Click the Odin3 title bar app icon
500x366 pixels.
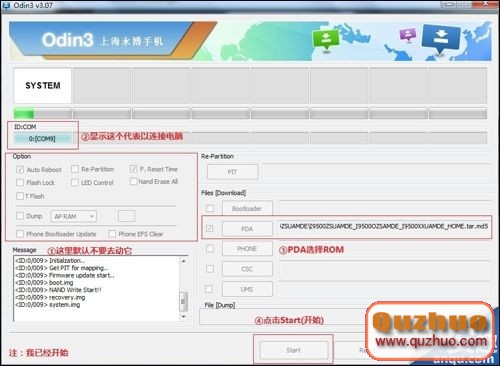coord(6,5)
